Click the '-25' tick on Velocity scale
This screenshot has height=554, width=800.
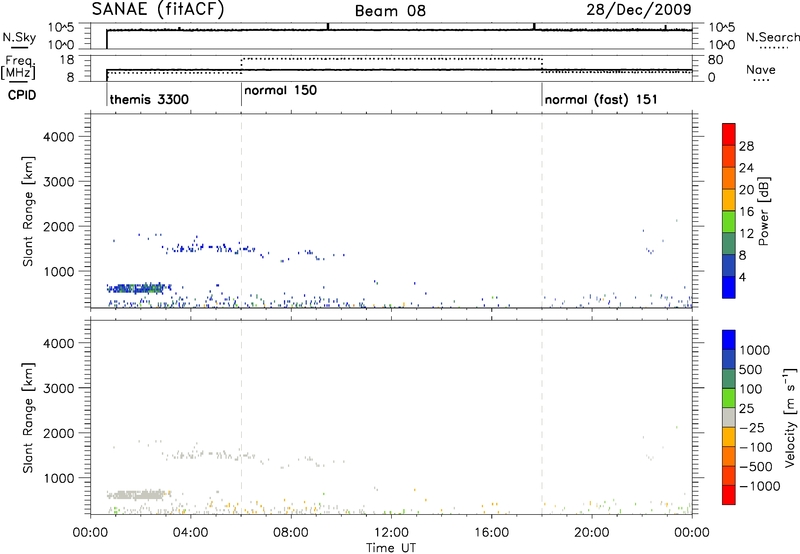coord(752,428)
